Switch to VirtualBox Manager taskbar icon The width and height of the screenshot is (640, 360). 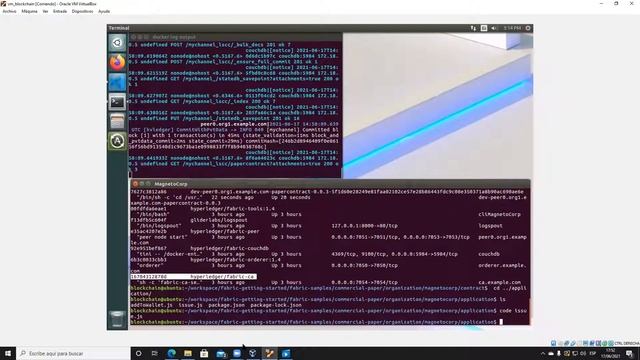(253, 353)
